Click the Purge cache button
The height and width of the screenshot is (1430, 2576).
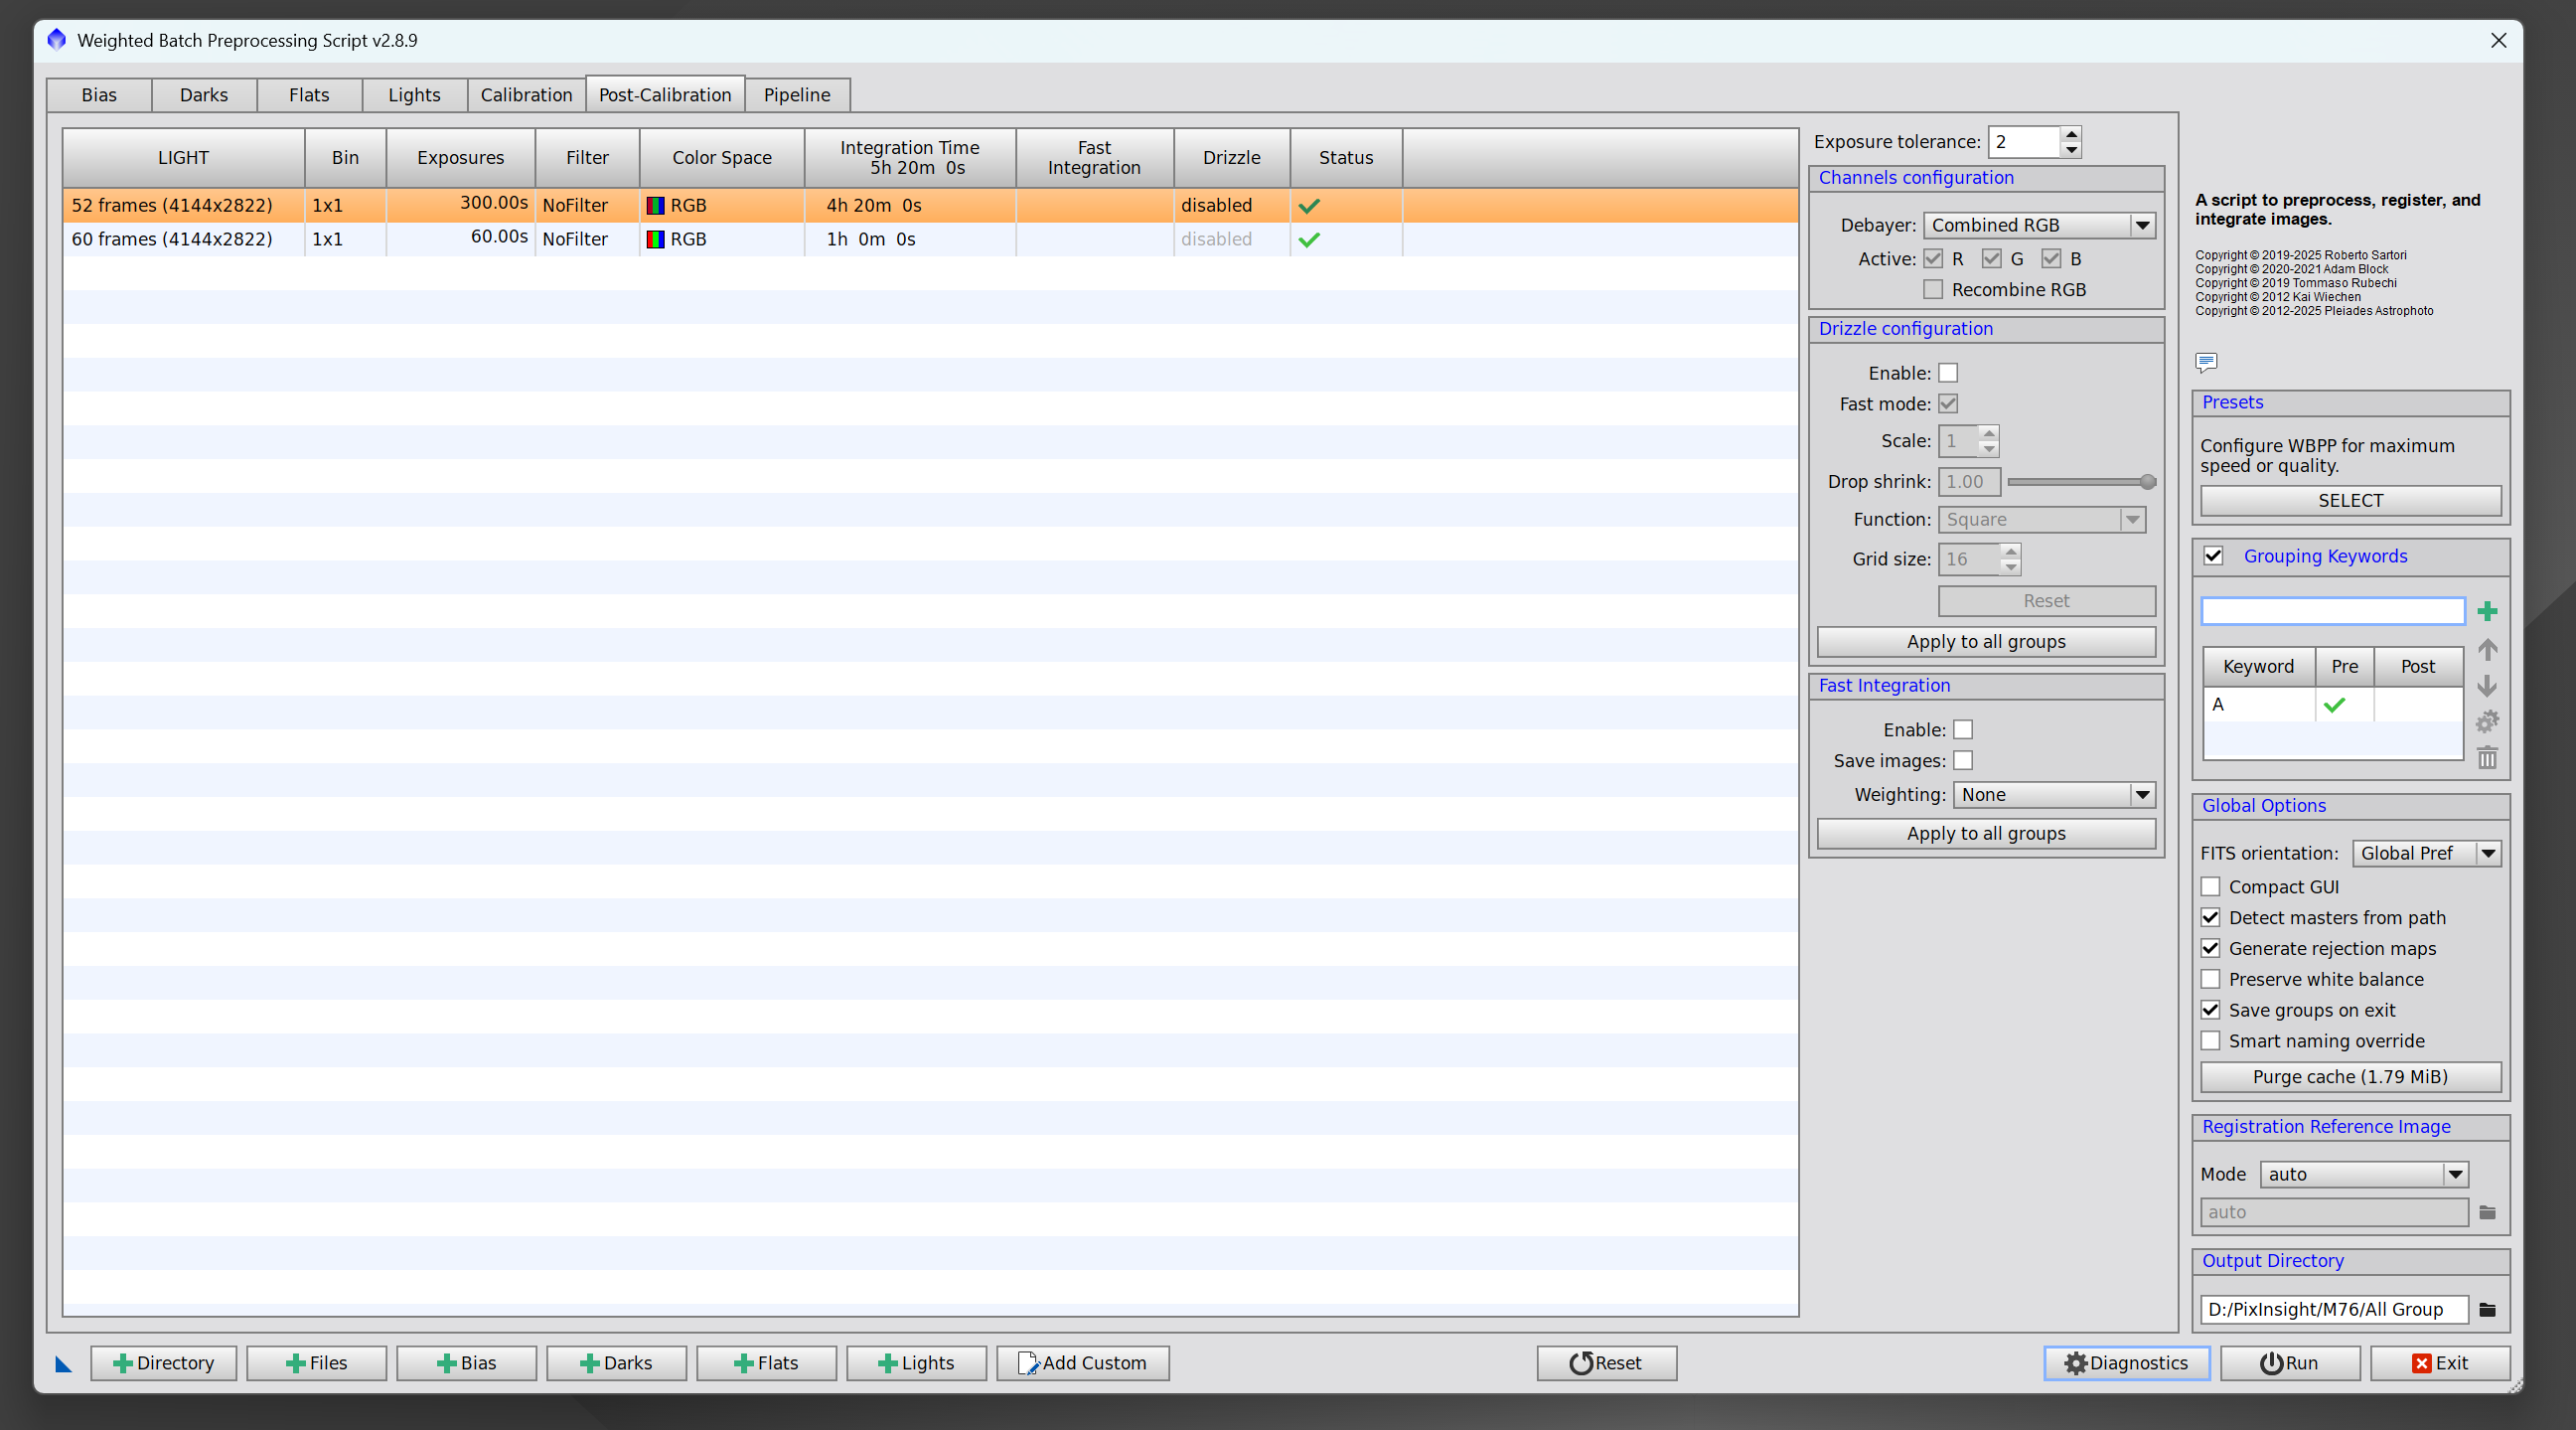[x=2349, y=1077]
